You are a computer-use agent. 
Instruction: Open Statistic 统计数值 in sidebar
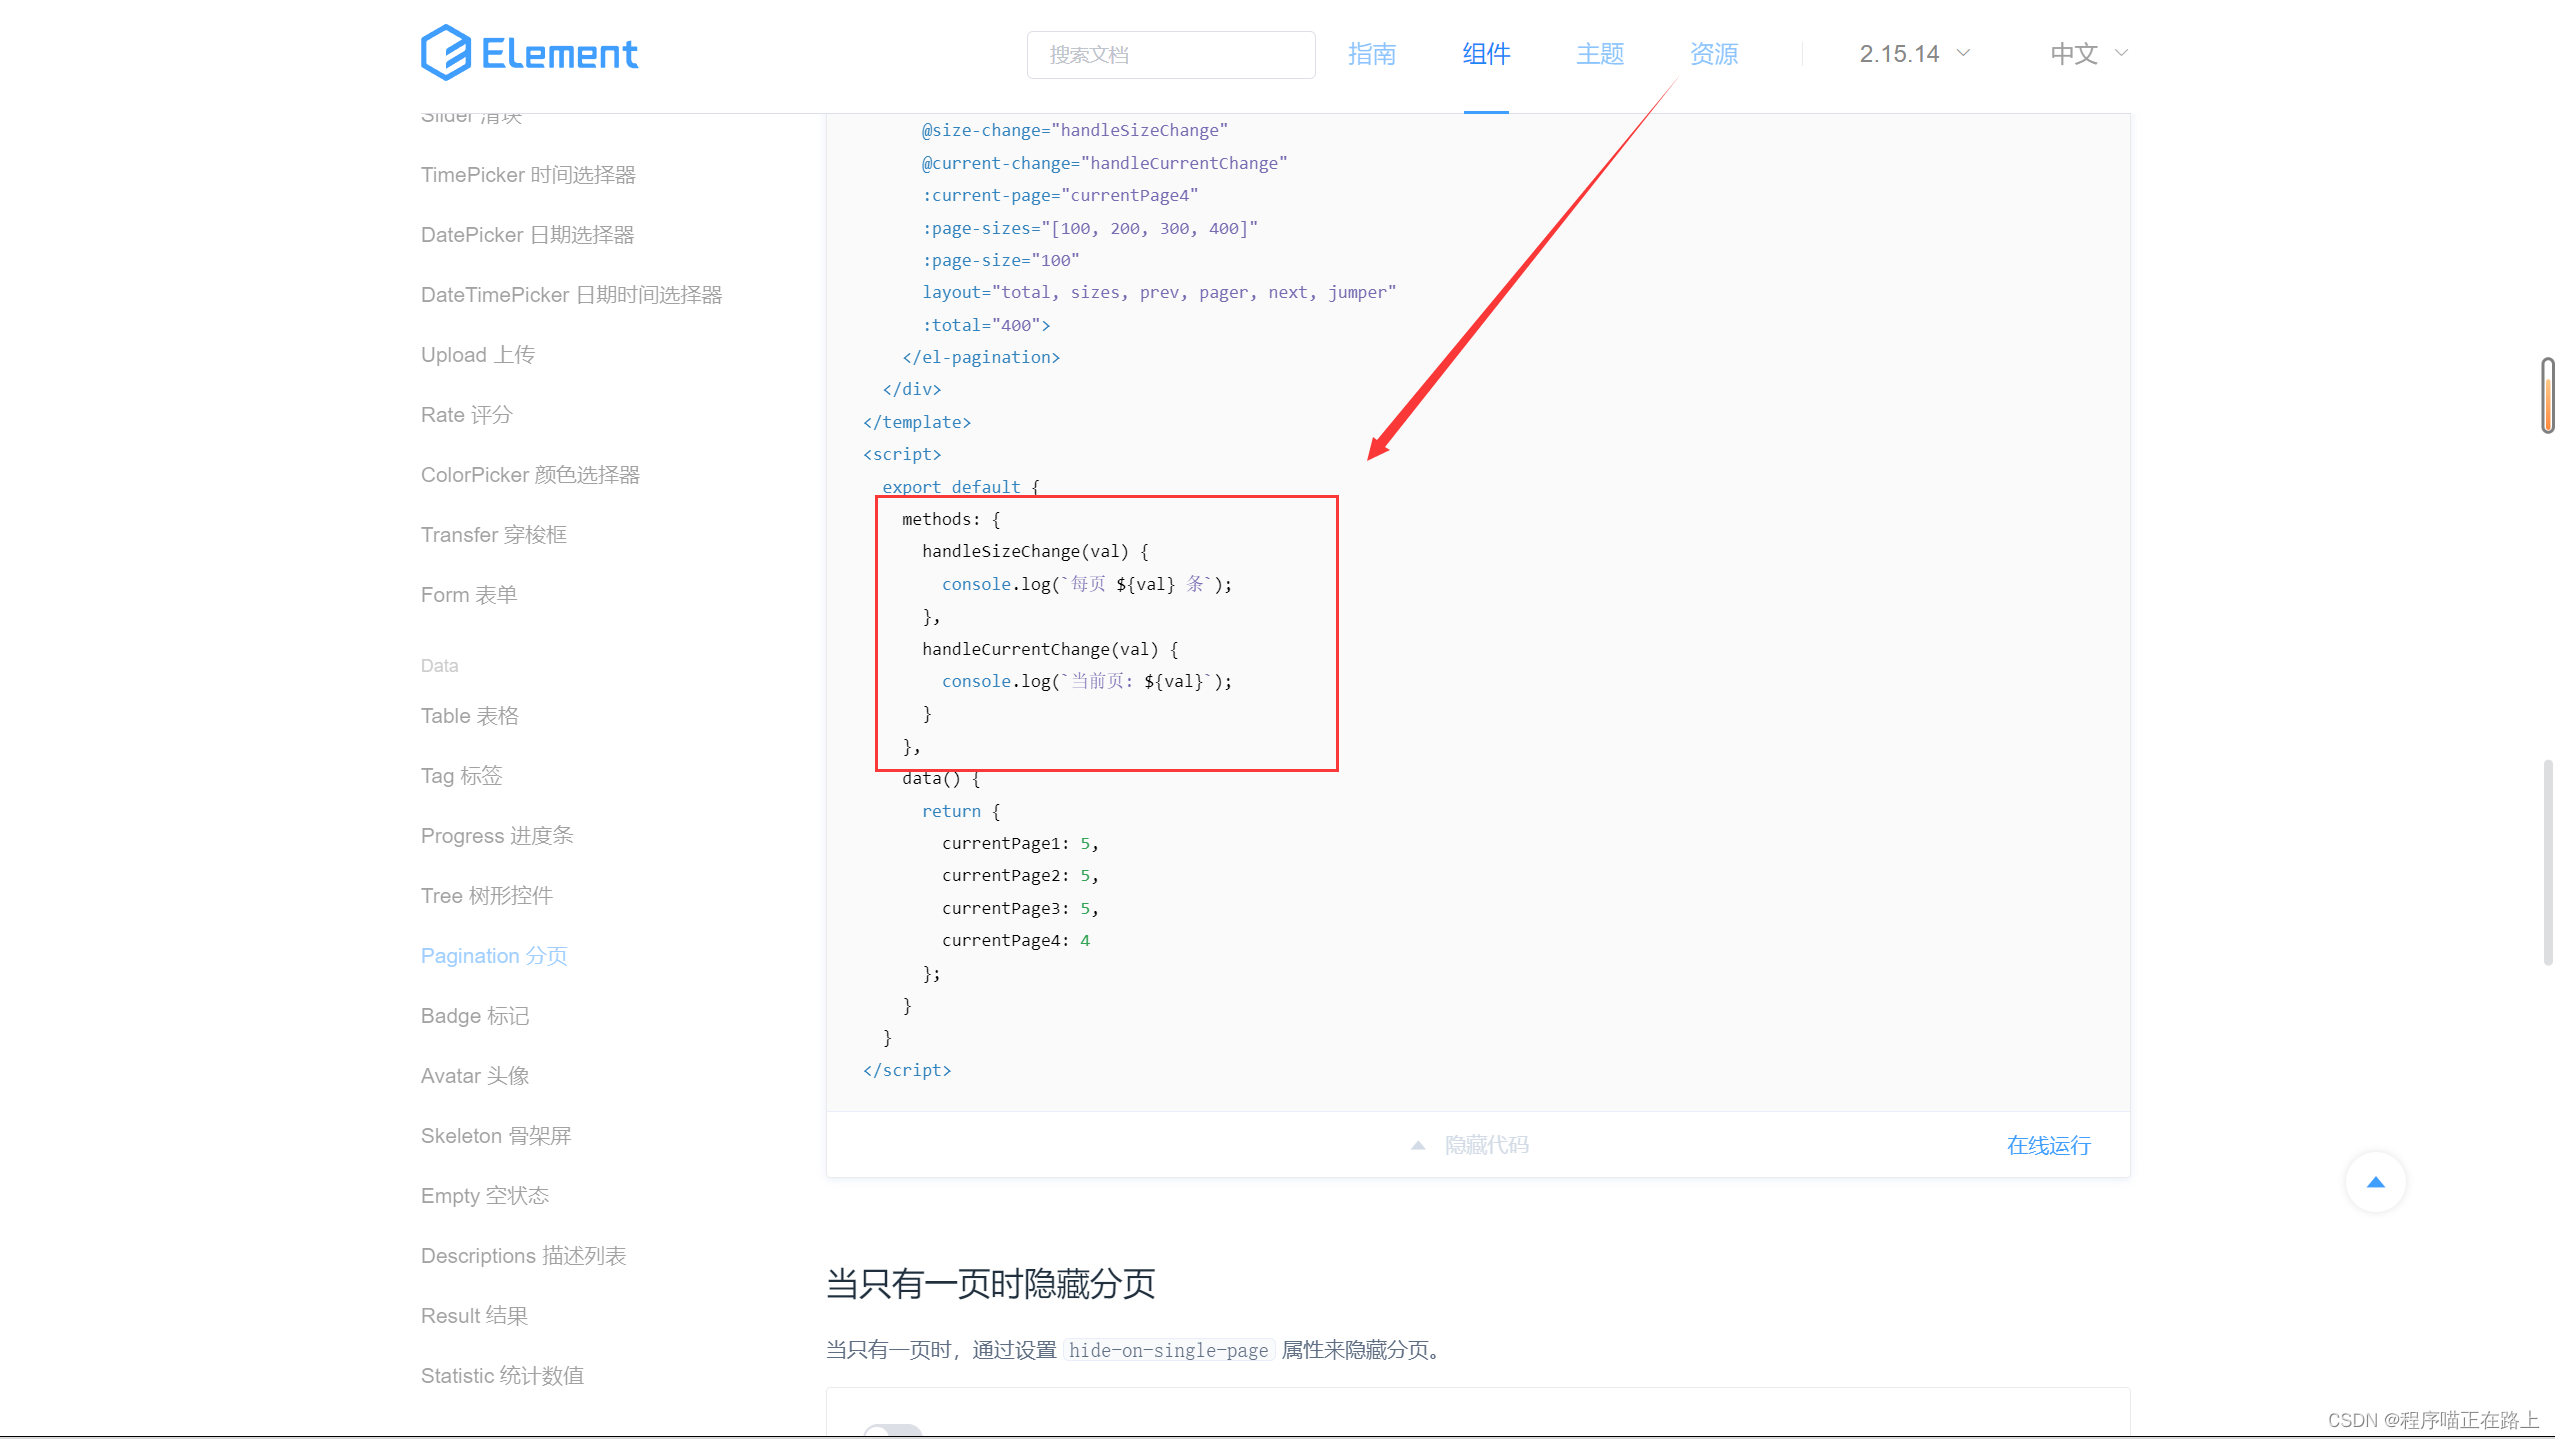click(x=502, y=1376)
